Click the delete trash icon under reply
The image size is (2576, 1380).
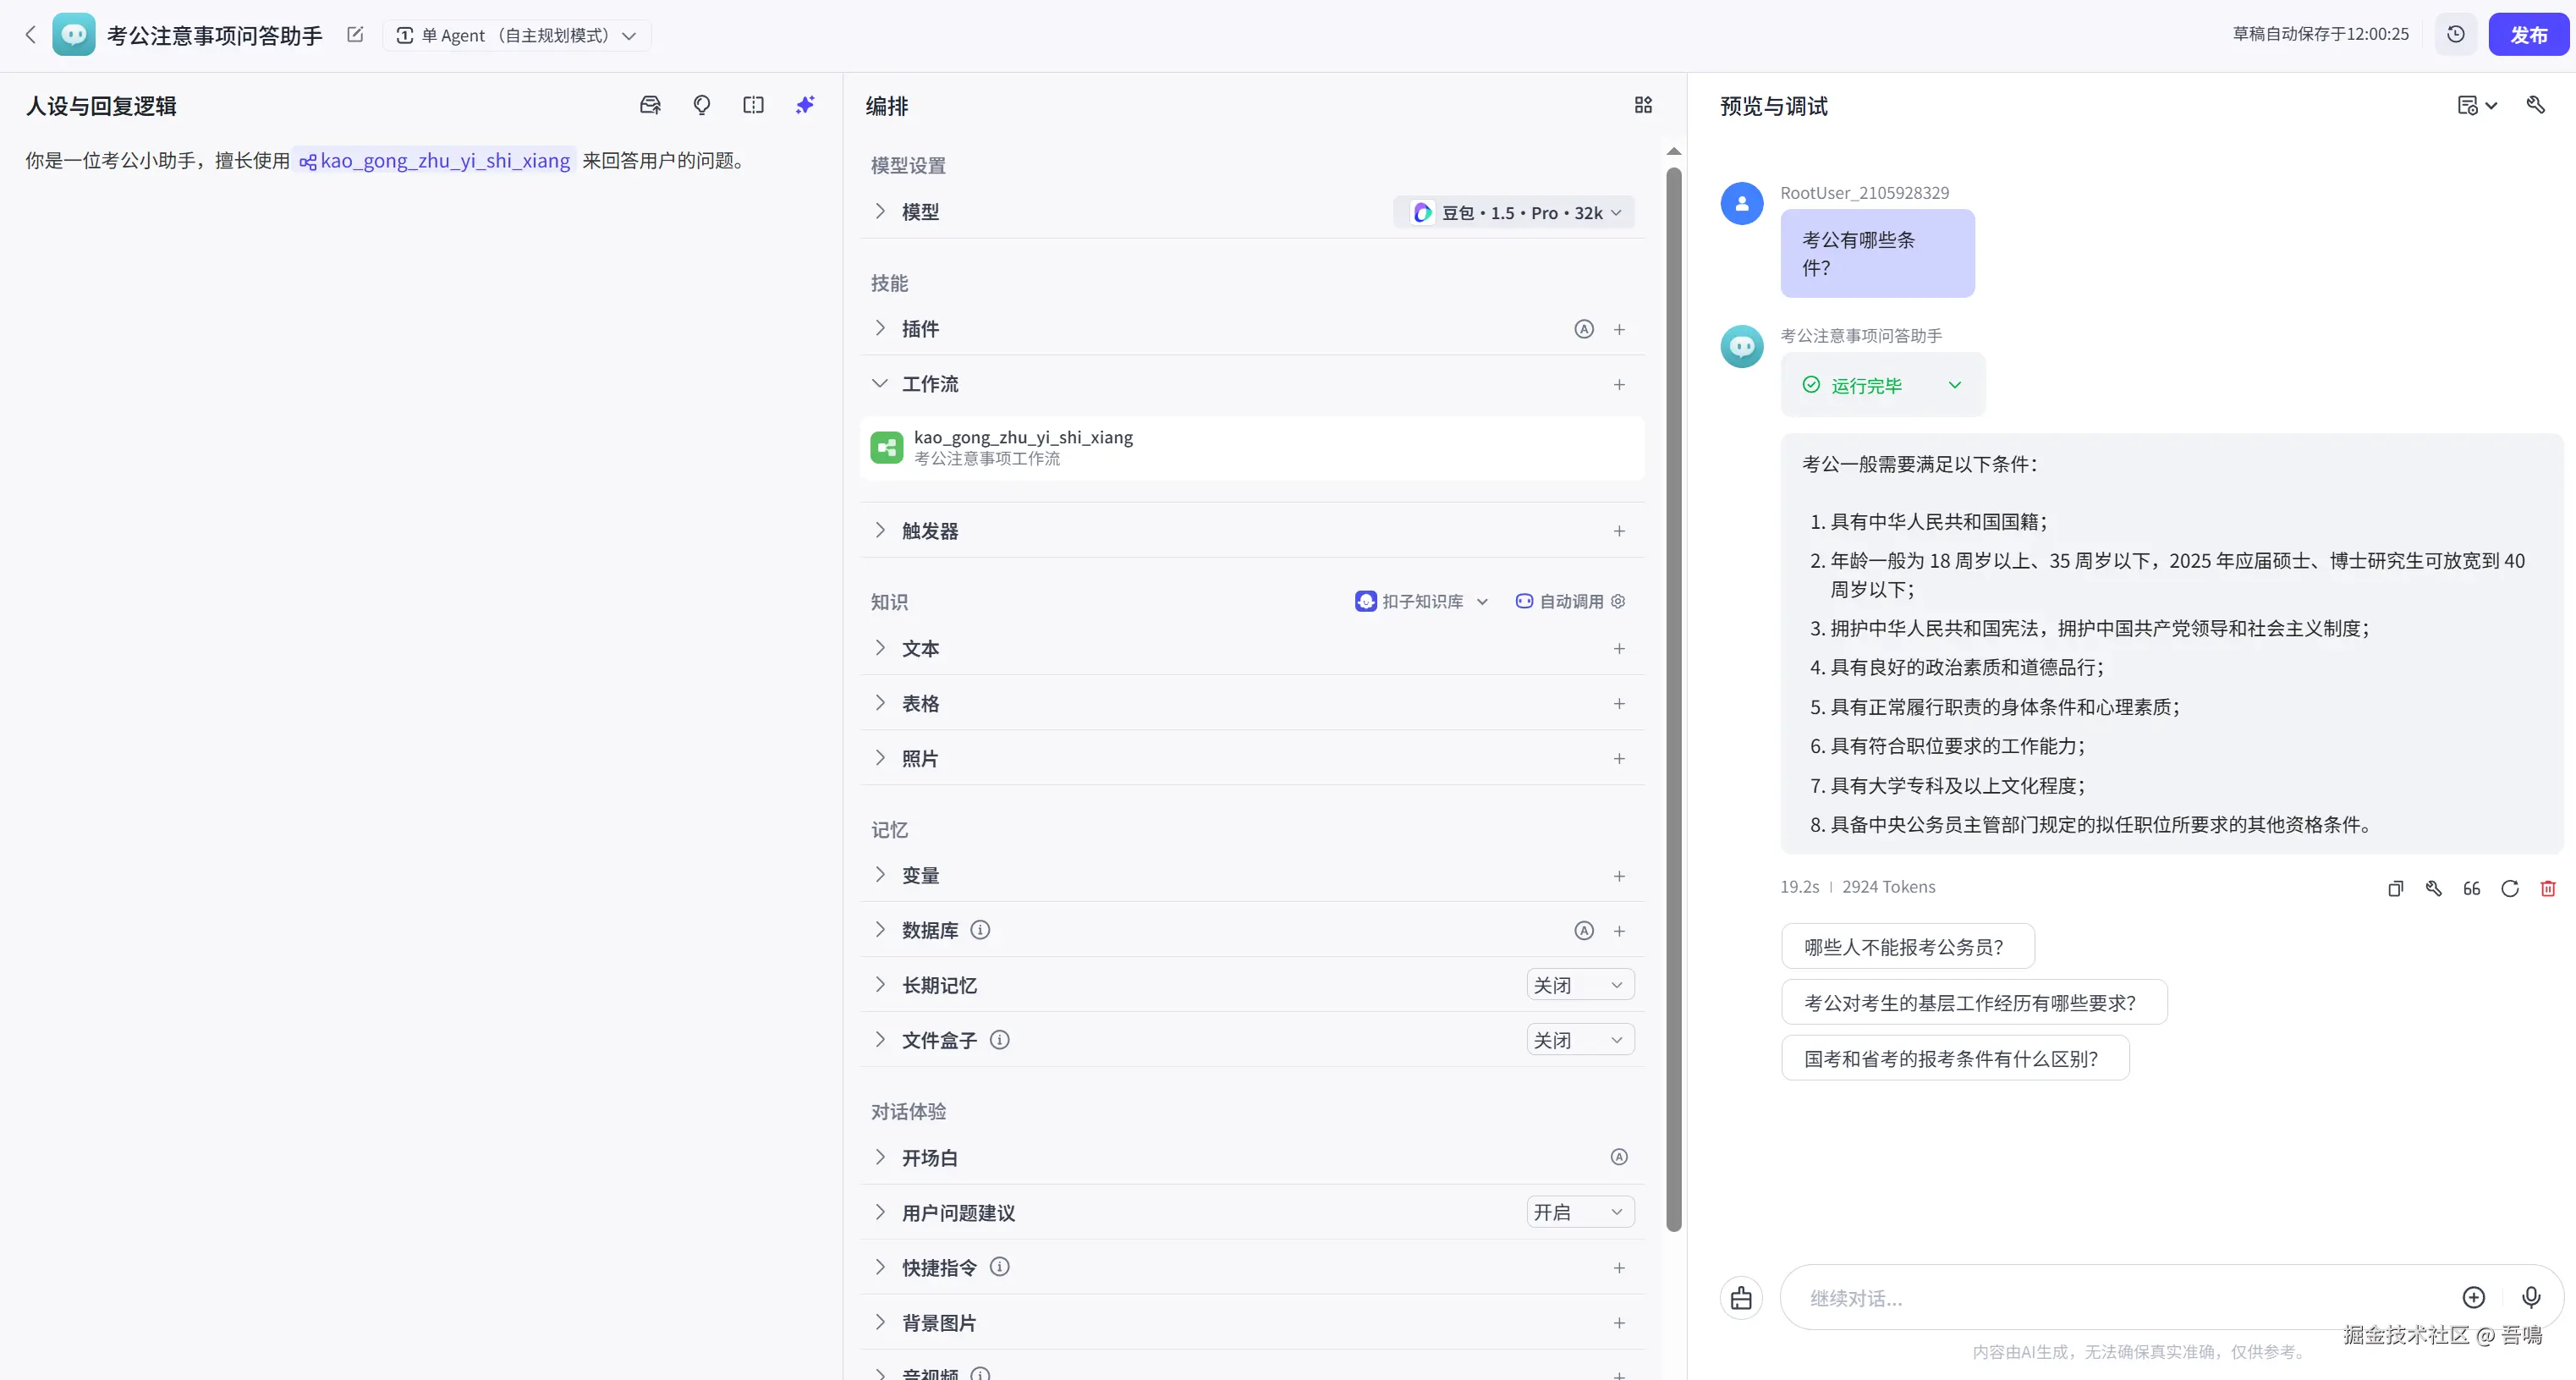pos(2548,888)
